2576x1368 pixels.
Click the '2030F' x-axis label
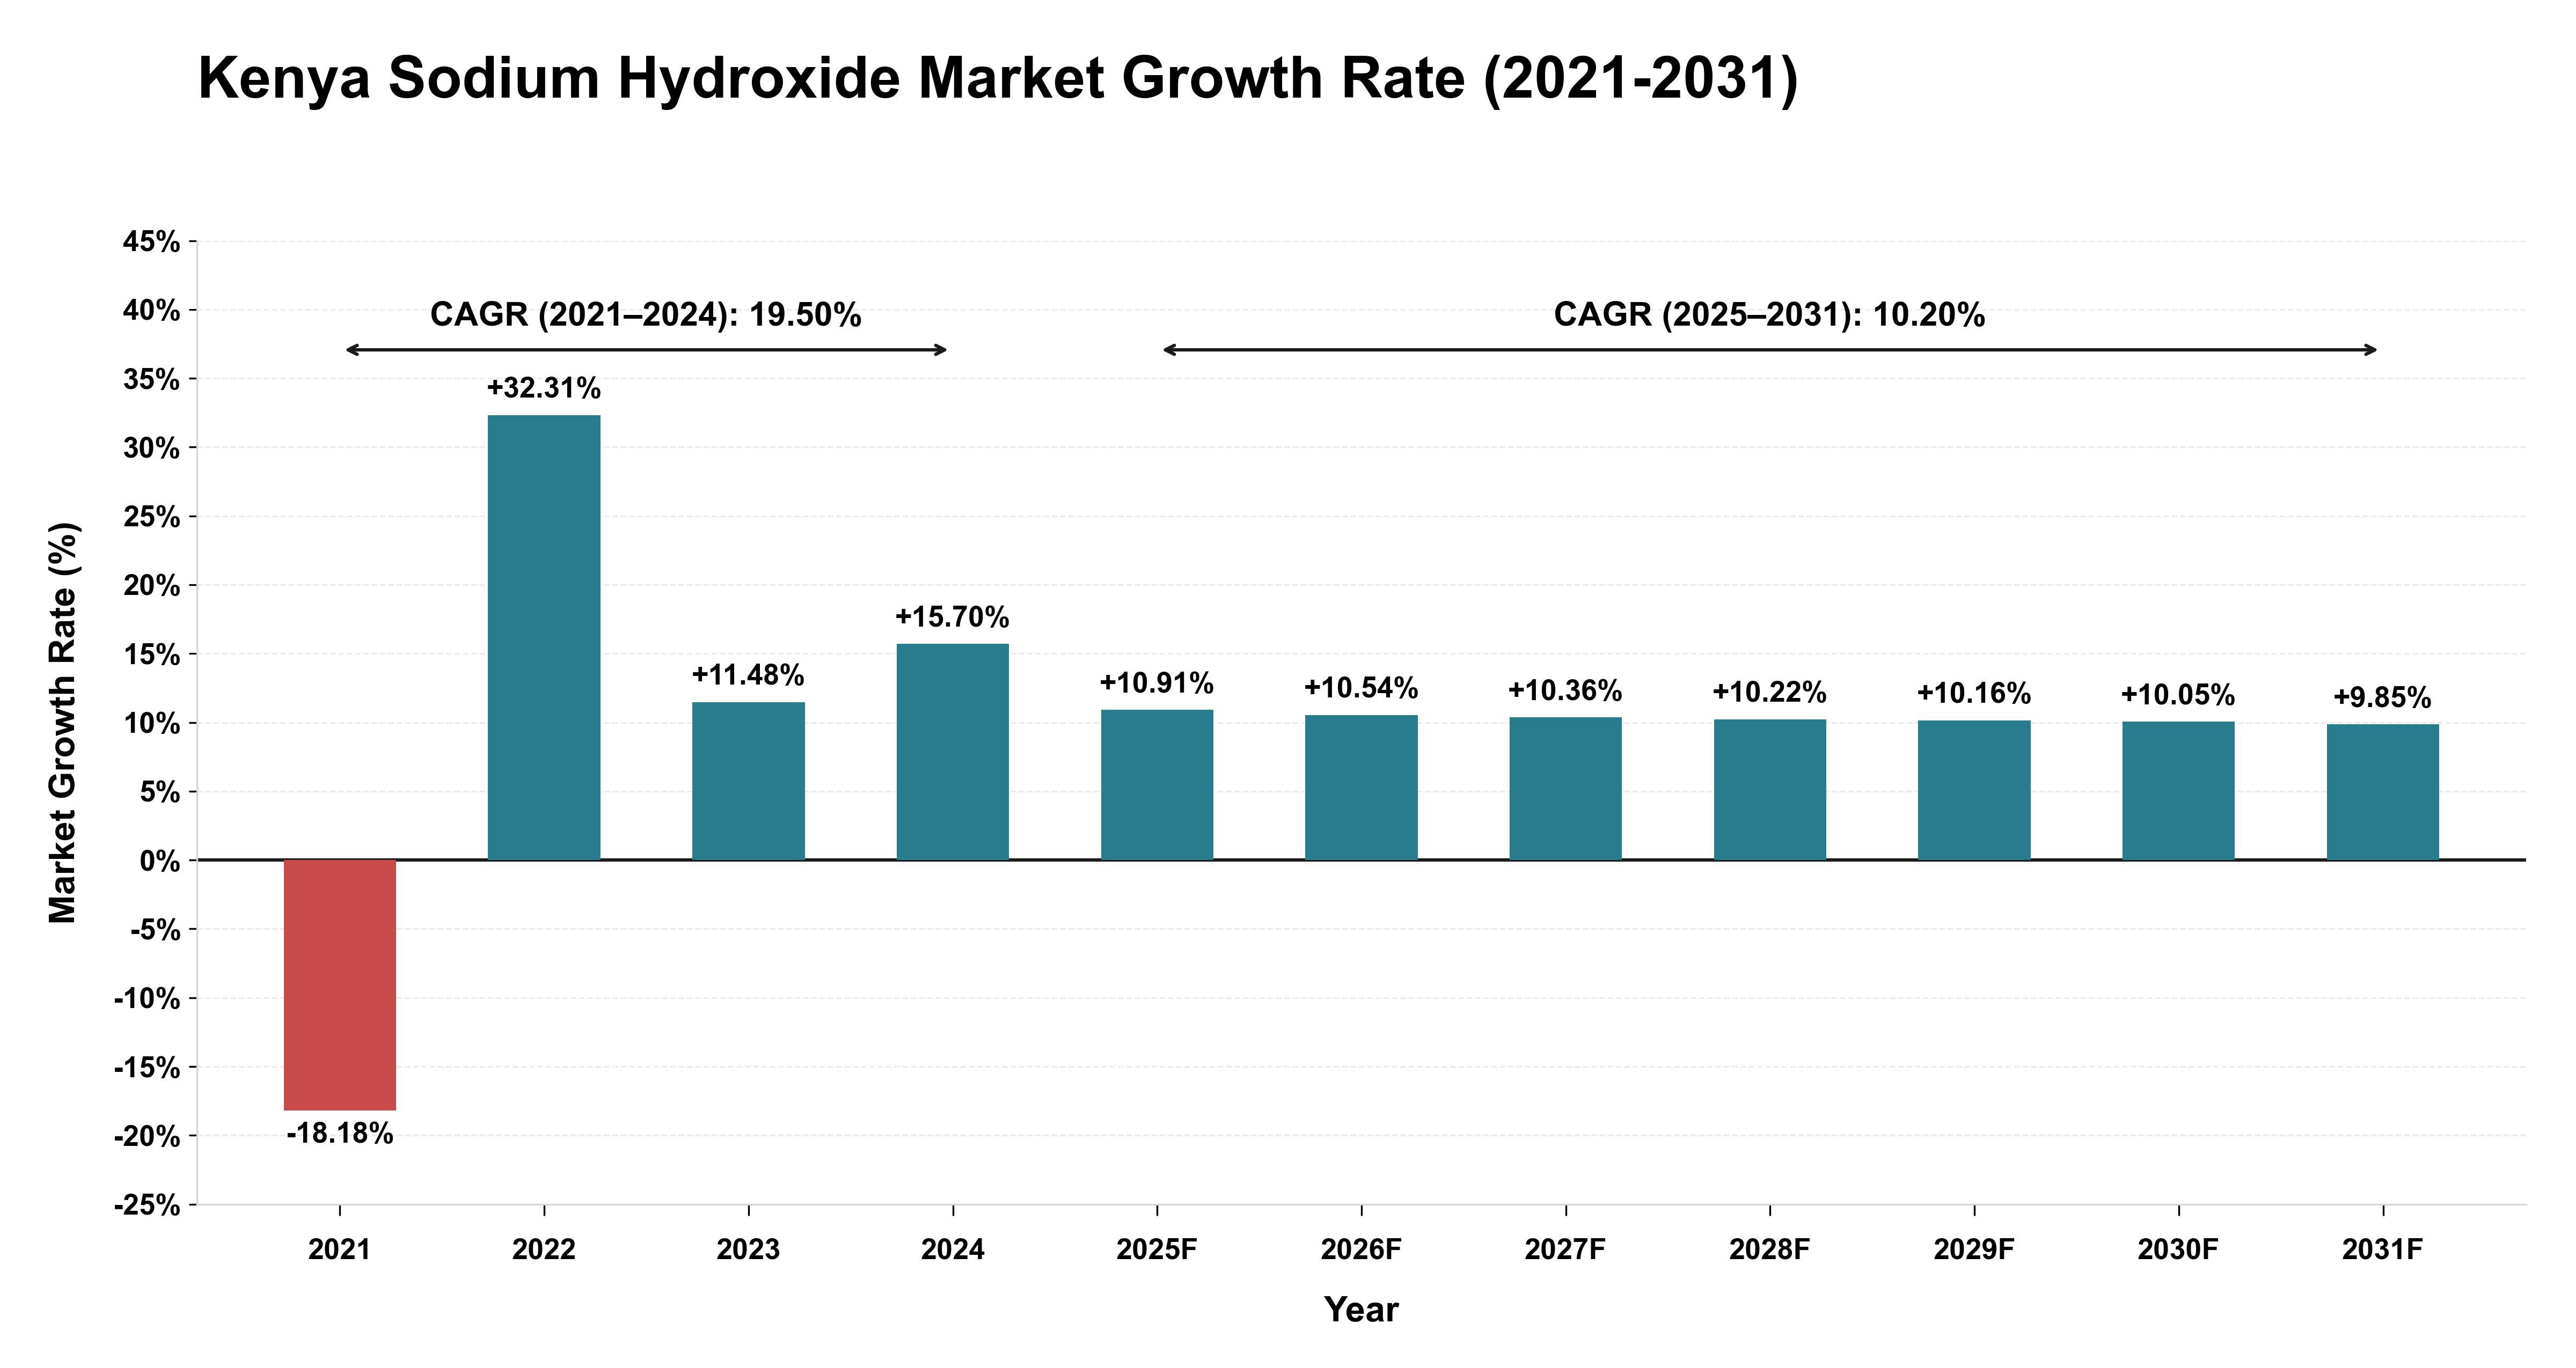pyautogui.click(x=2178, y=1250)
